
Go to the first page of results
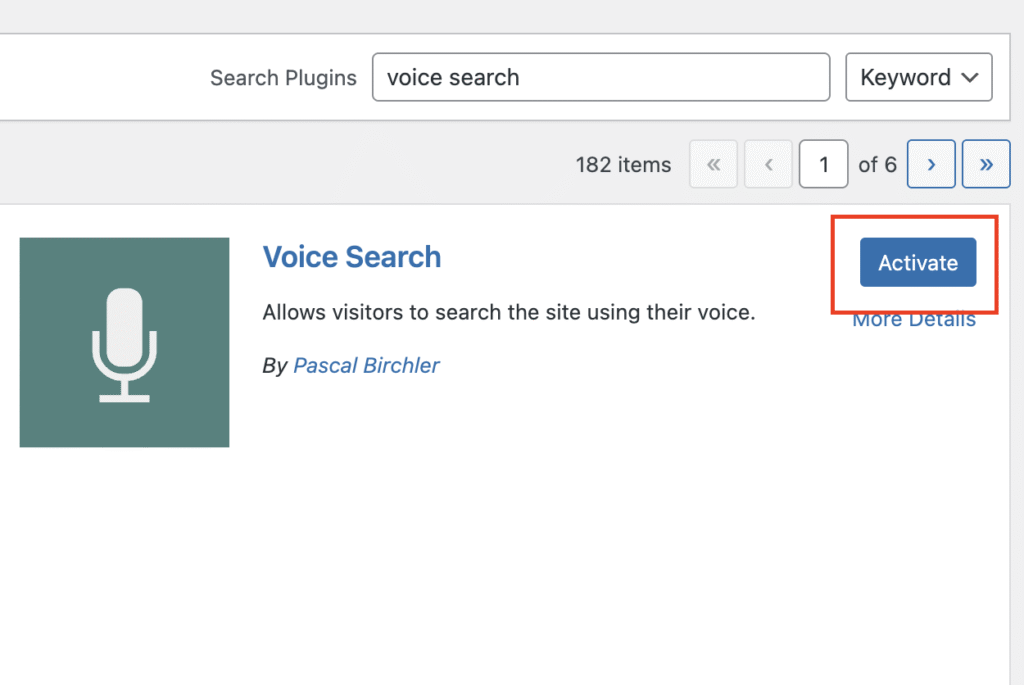(713, 165)
